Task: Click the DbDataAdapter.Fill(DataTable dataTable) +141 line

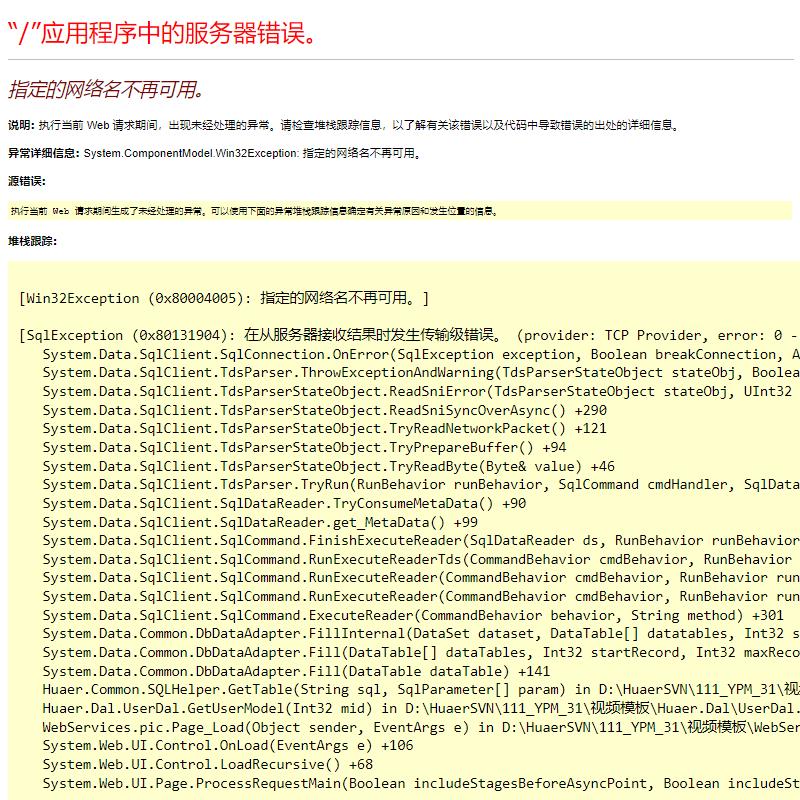Action: (x=296, y=671)
